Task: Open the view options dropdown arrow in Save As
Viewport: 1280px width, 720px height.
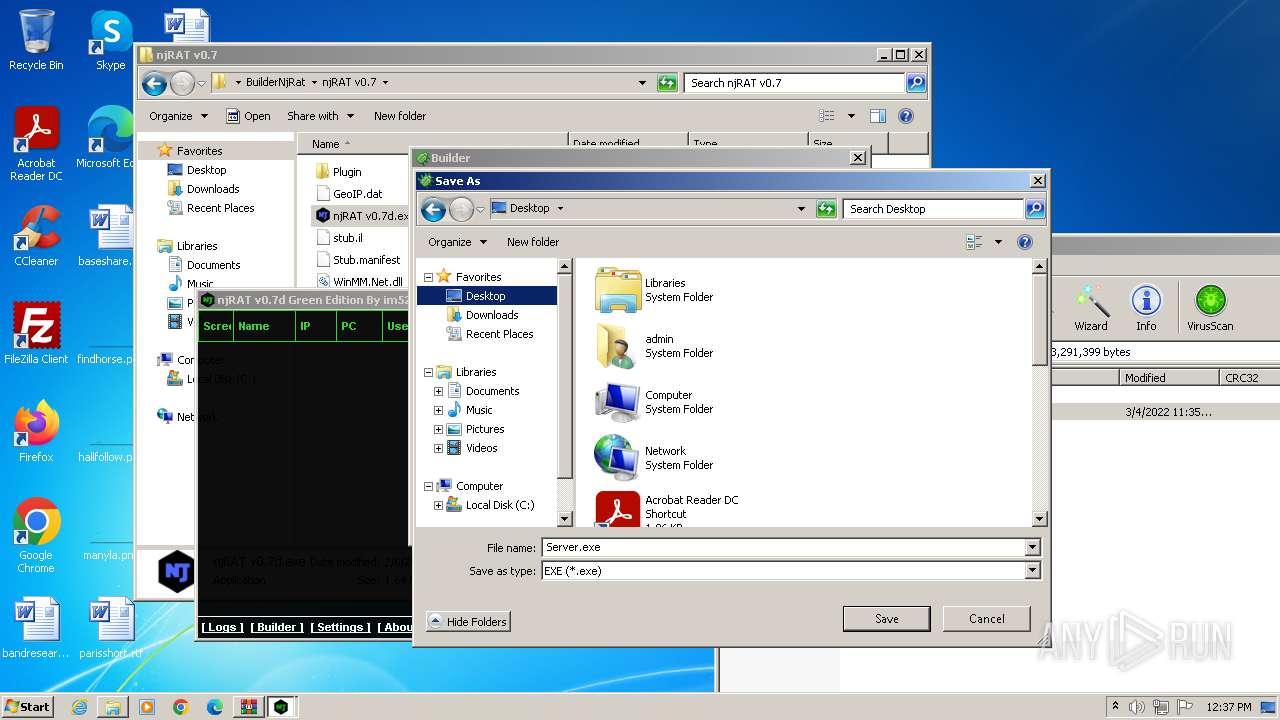Action: coord(997,242)
